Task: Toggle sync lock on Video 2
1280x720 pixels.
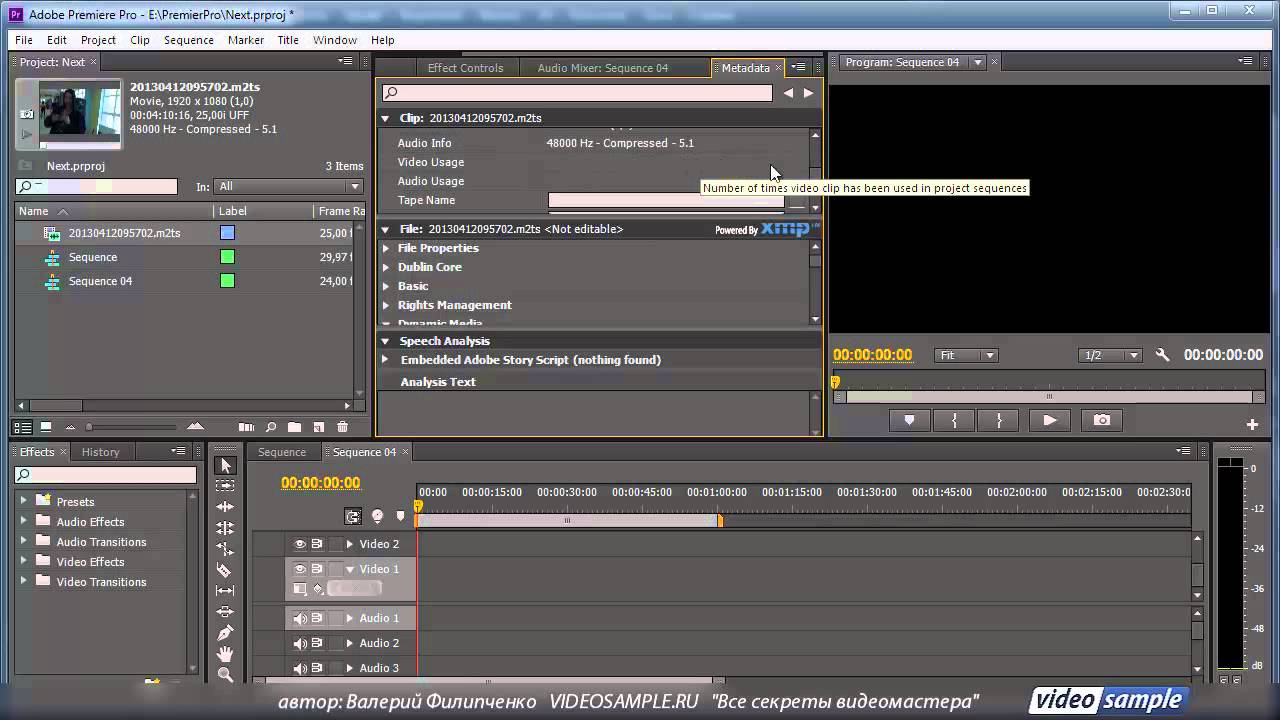Action: point(317,544)
